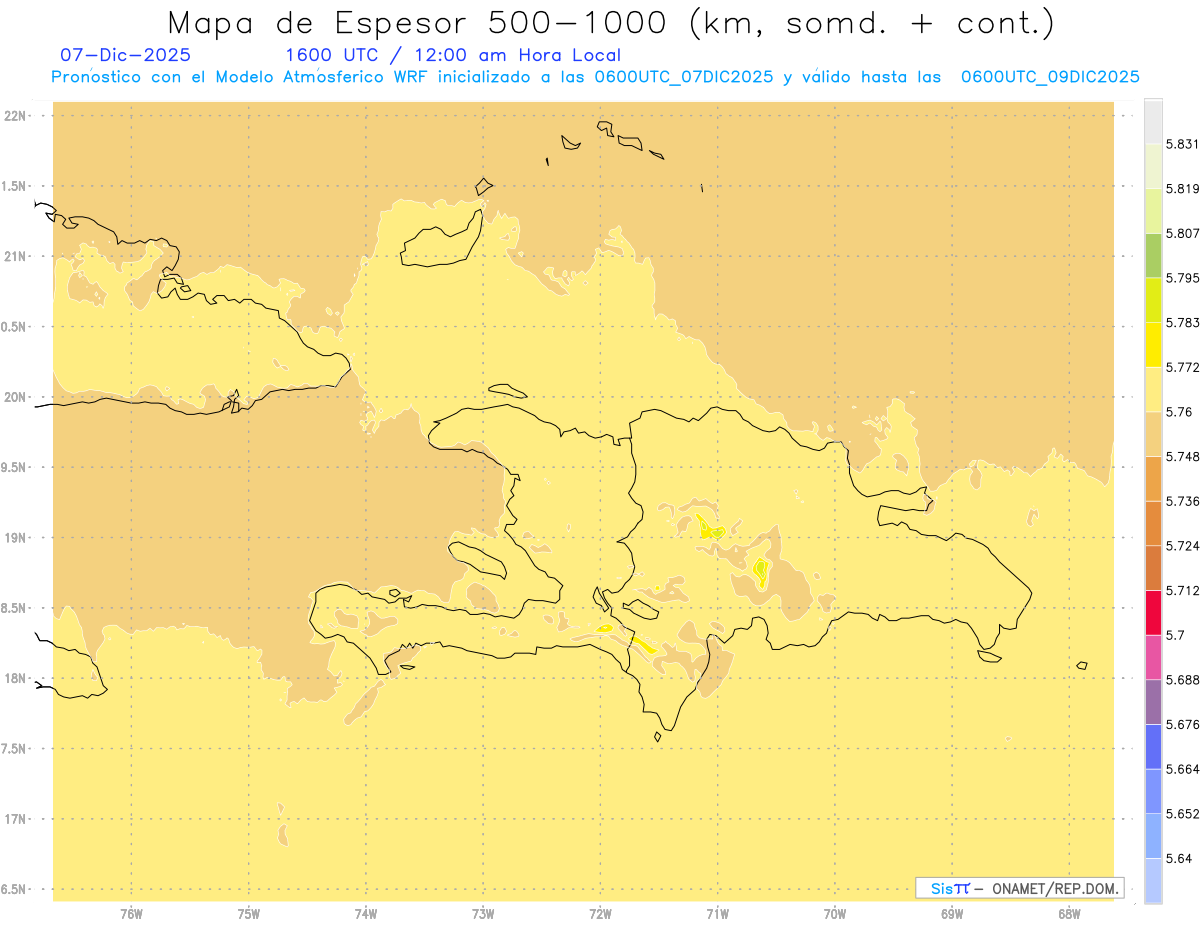The width and height of the screenshot is (1200, 927).
Task: Click the '1600 UTC / 12:00 am Hora Local' timestamp
Action: coord(453,55)
